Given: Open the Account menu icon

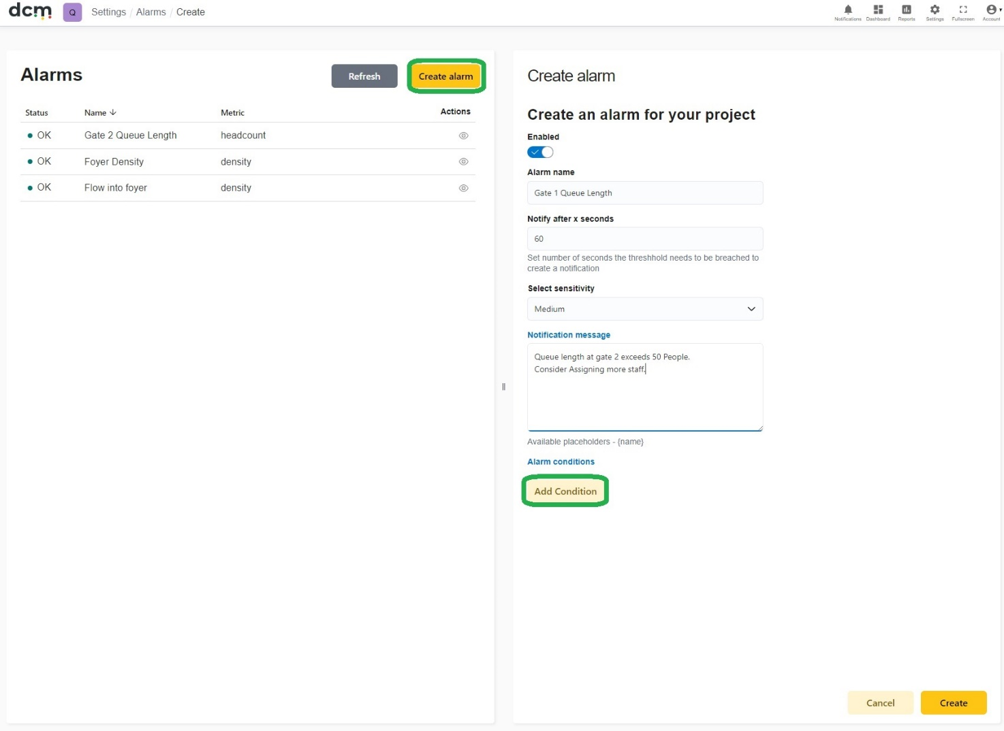Looking at the screenshot, I should (x=992, y=10).
